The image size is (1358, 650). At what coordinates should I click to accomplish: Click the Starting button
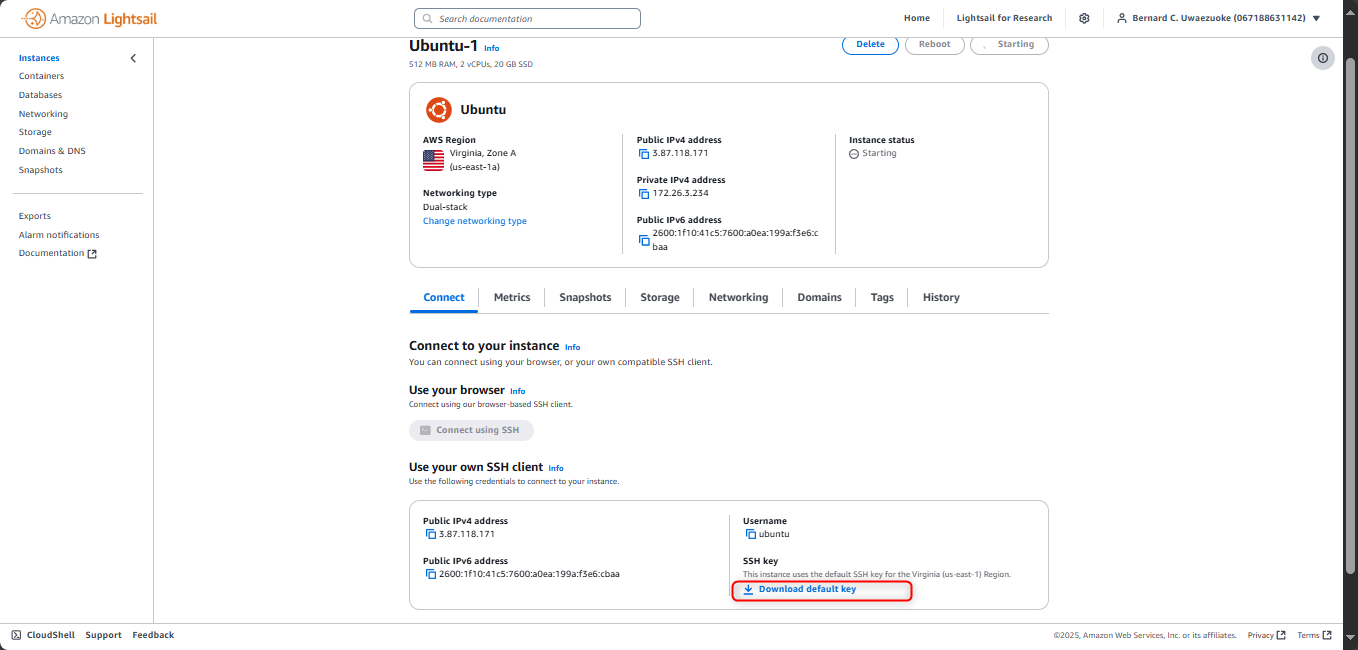1009,44
